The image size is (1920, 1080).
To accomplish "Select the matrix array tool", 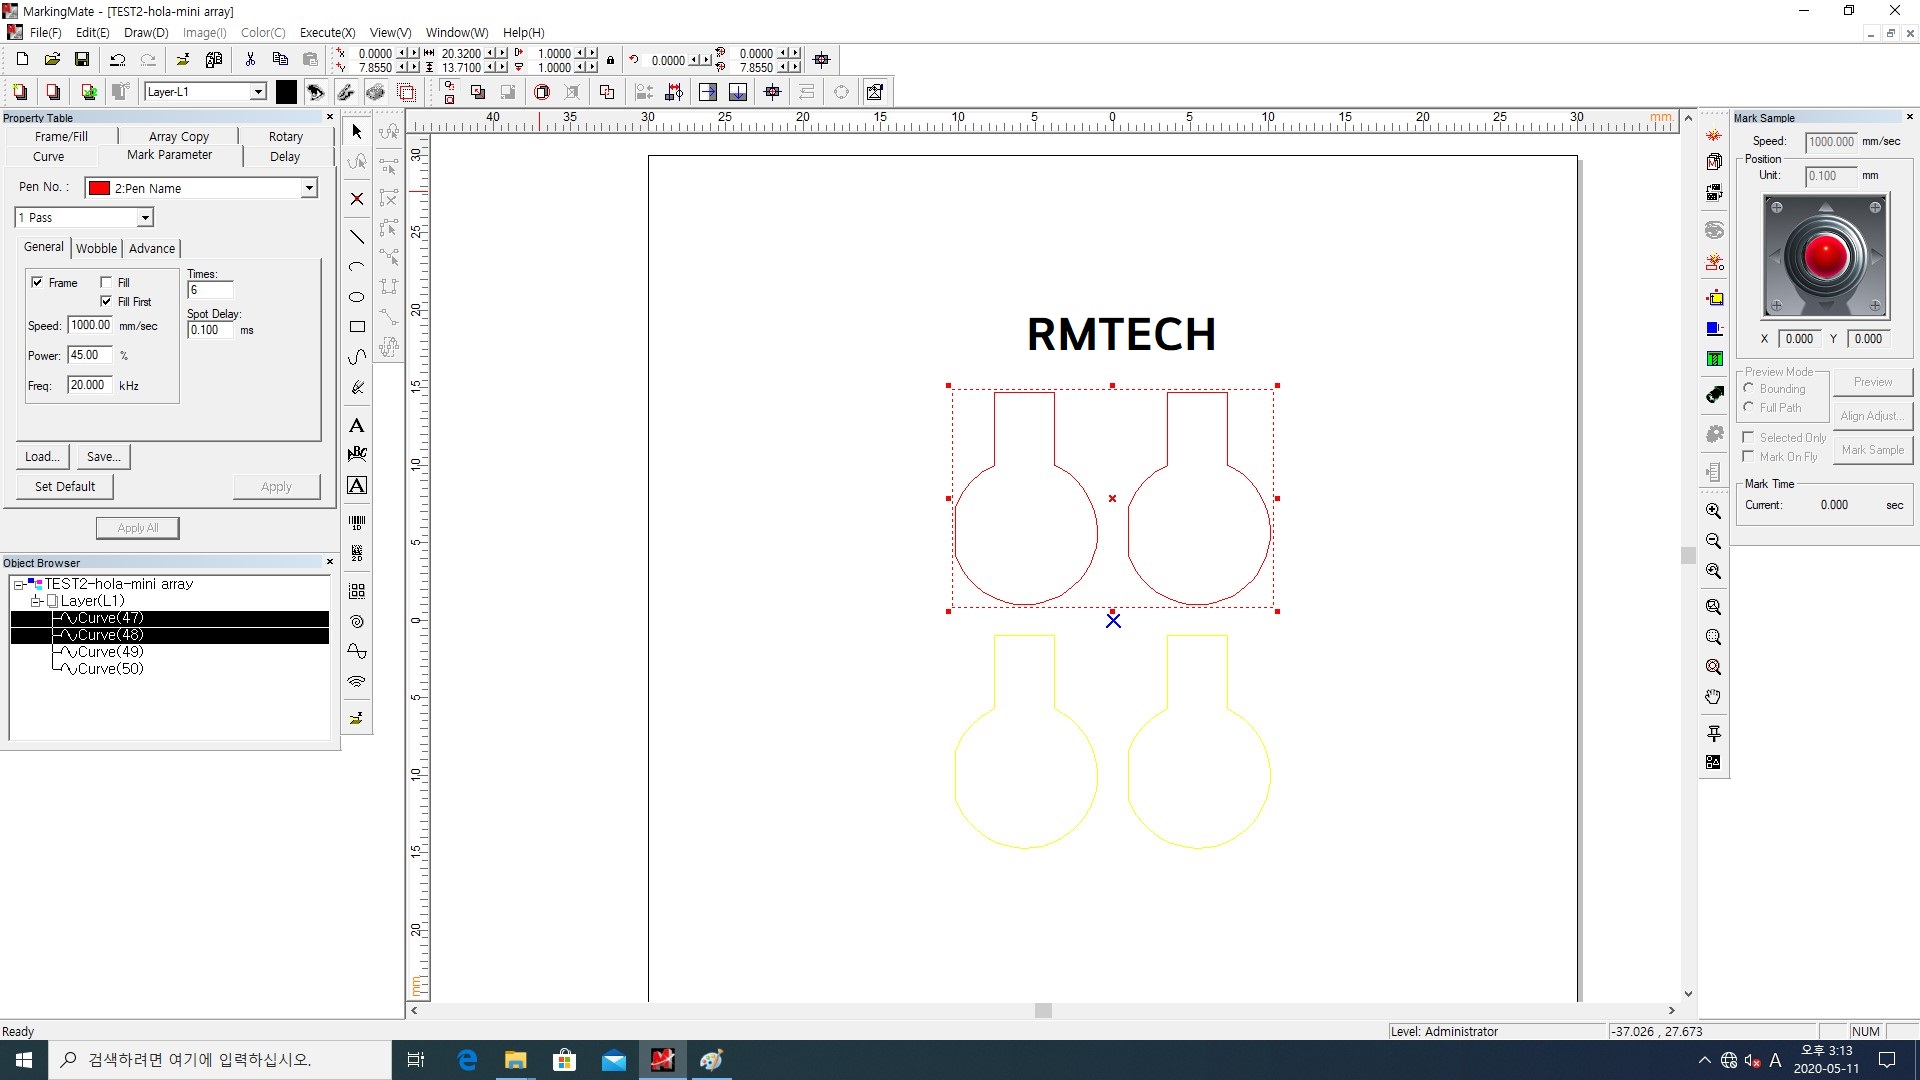I will [357, 591].
